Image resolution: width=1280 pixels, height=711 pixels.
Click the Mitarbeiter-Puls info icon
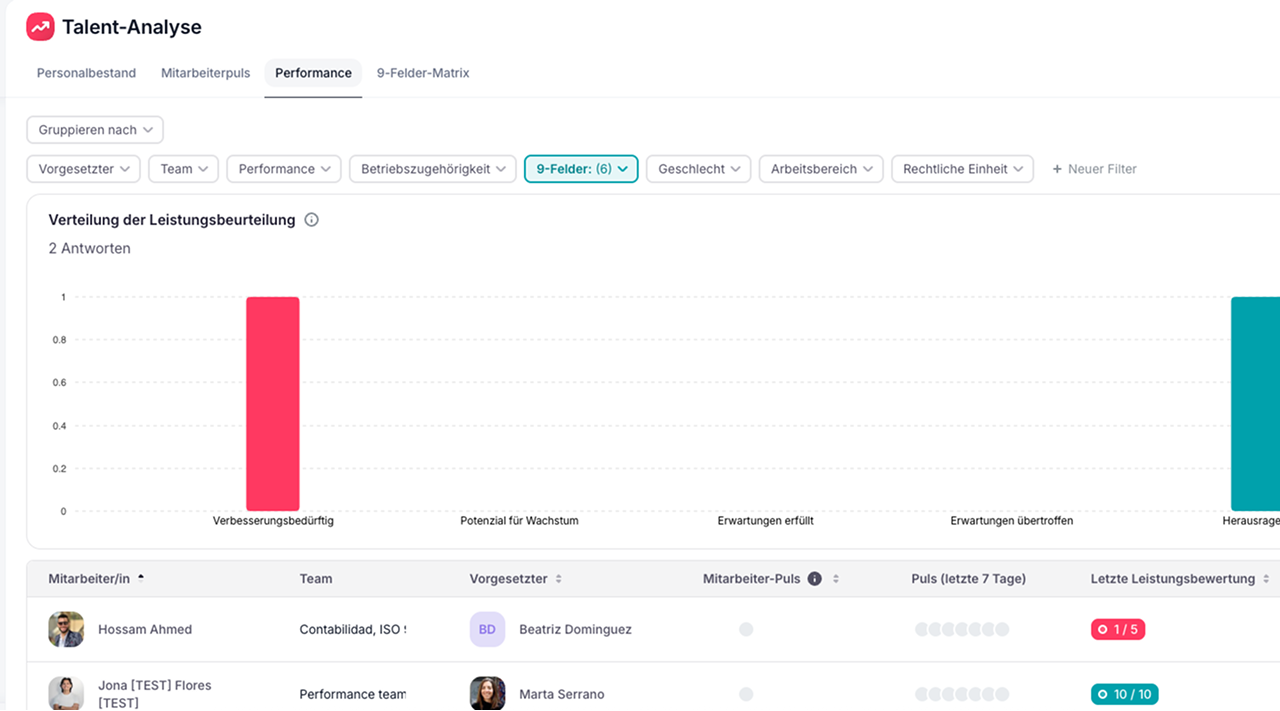pyautogui.click(x=814, y=579)
